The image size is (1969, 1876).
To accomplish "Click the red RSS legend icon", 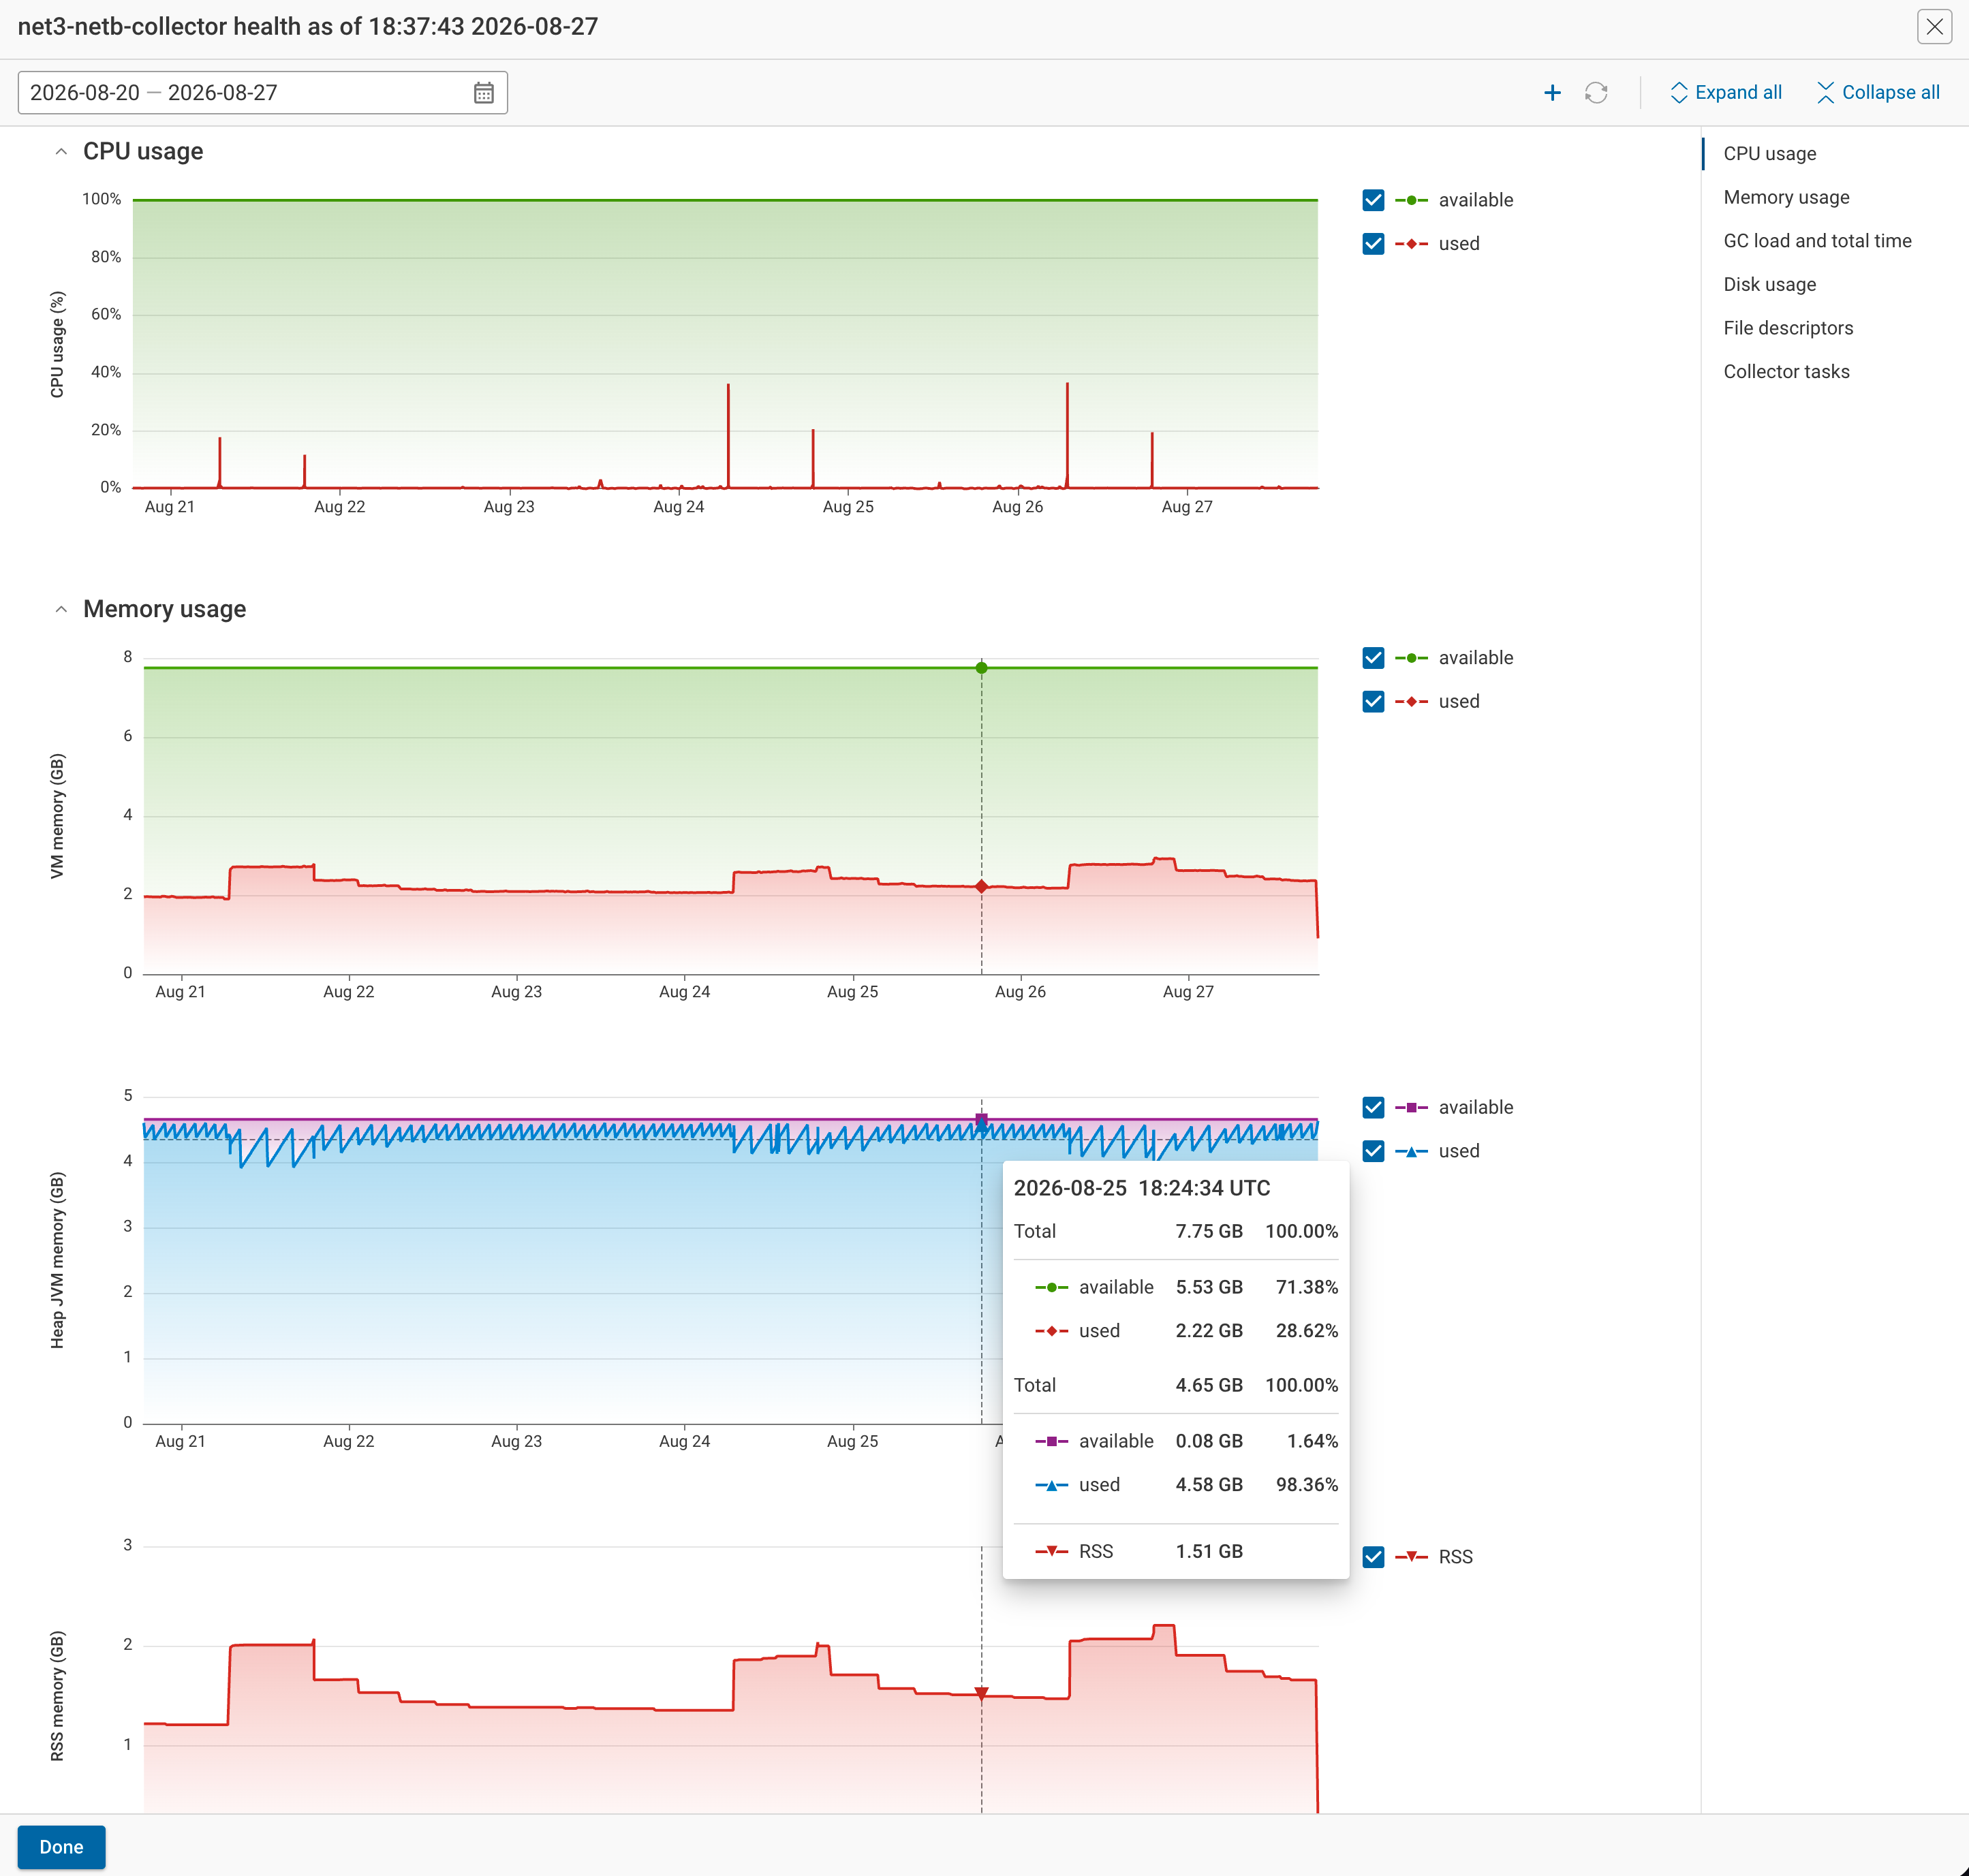I will (x=1411, y=1557).
